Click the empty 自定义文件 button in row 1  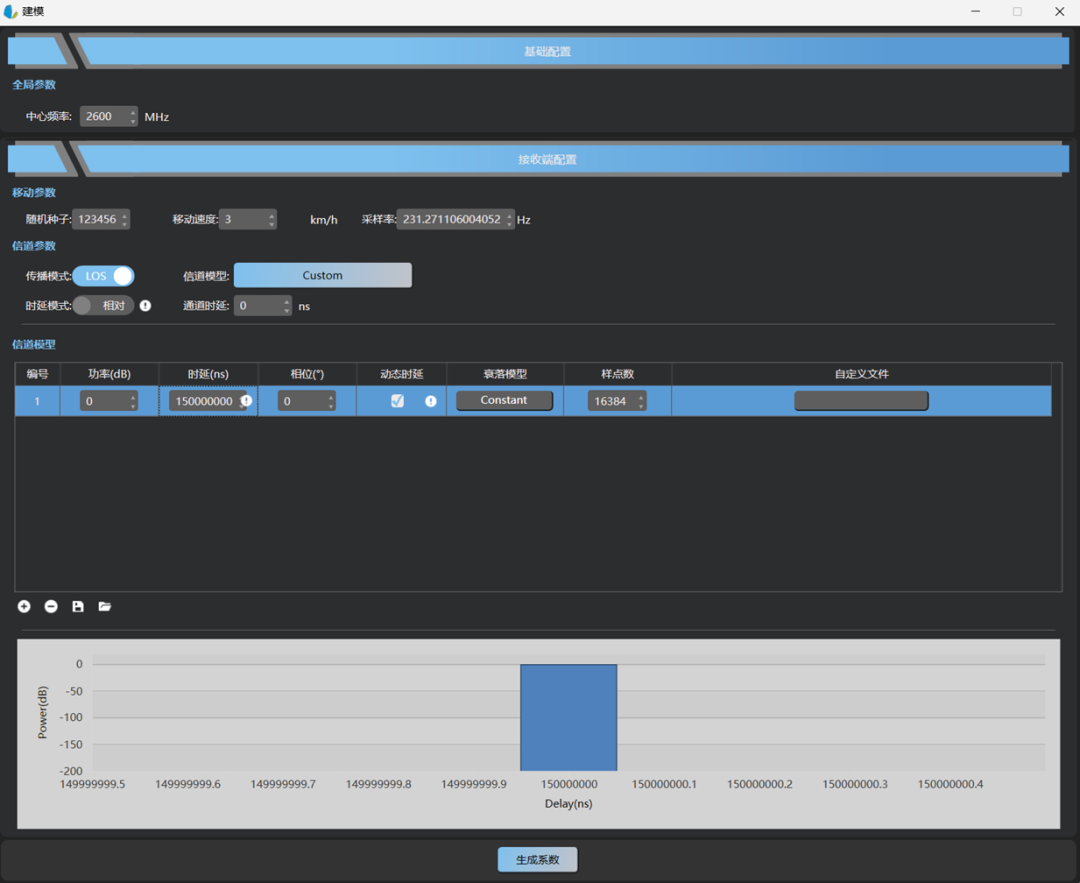[861, 401]
